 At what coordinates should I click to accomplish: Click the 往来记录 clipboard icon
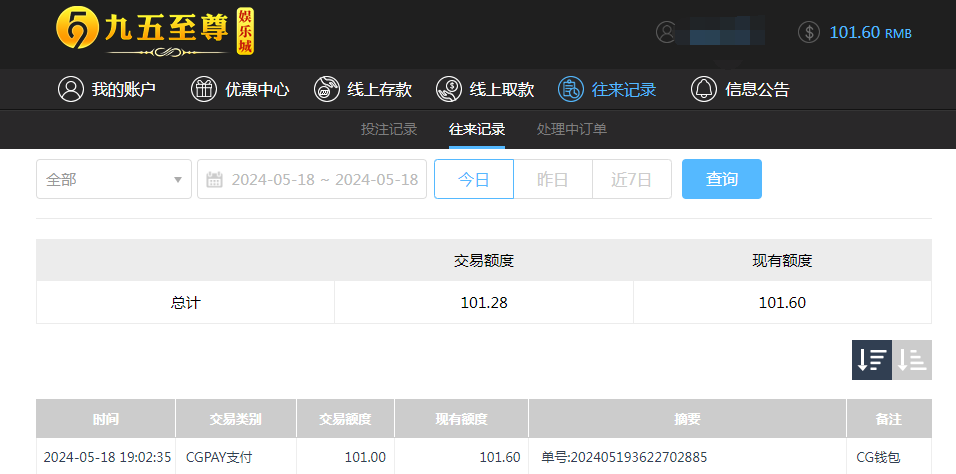coord(571,89)
